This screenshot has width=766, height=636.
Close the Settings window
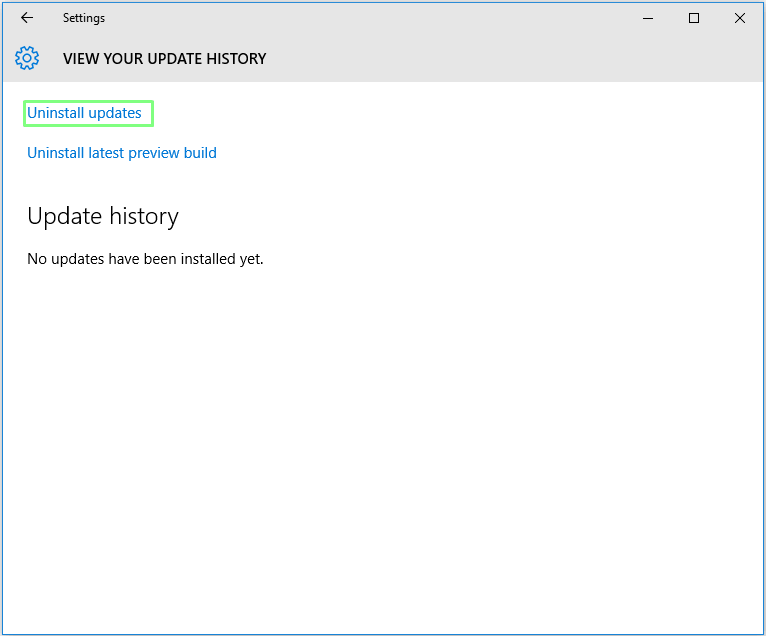[x=740, y=18]
